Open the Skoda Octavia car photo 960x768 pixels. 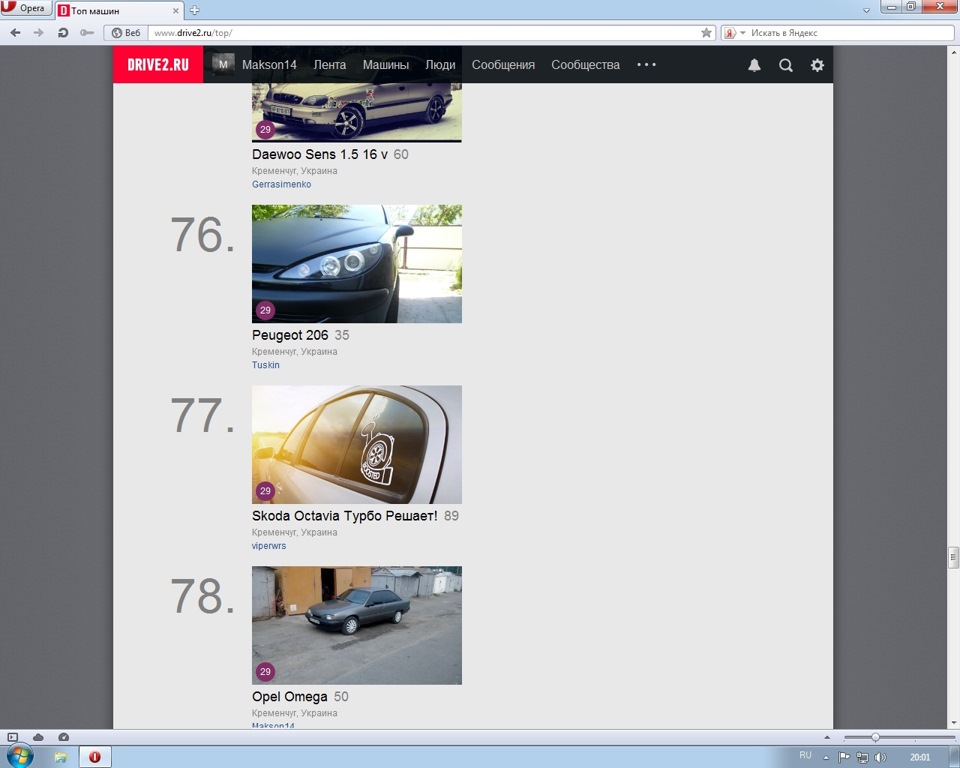(x=357, y=445)
